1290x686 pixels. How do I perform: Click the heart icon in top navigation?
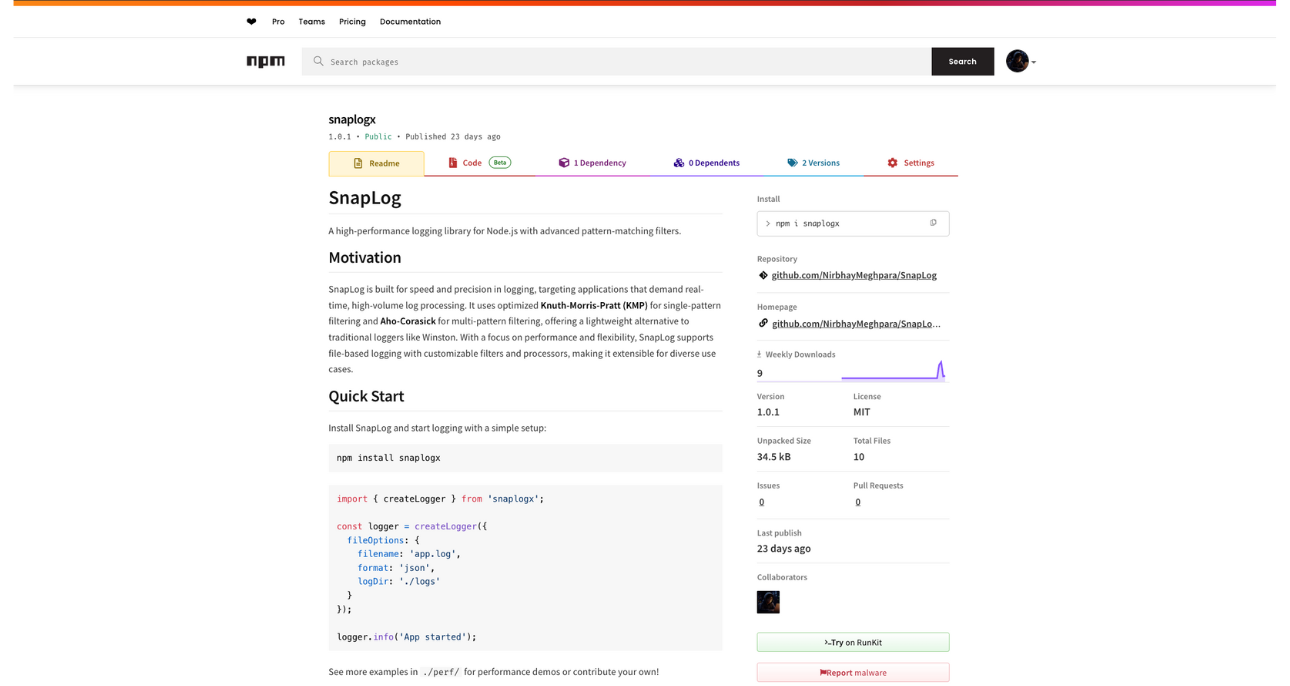(x=251, y=21)
